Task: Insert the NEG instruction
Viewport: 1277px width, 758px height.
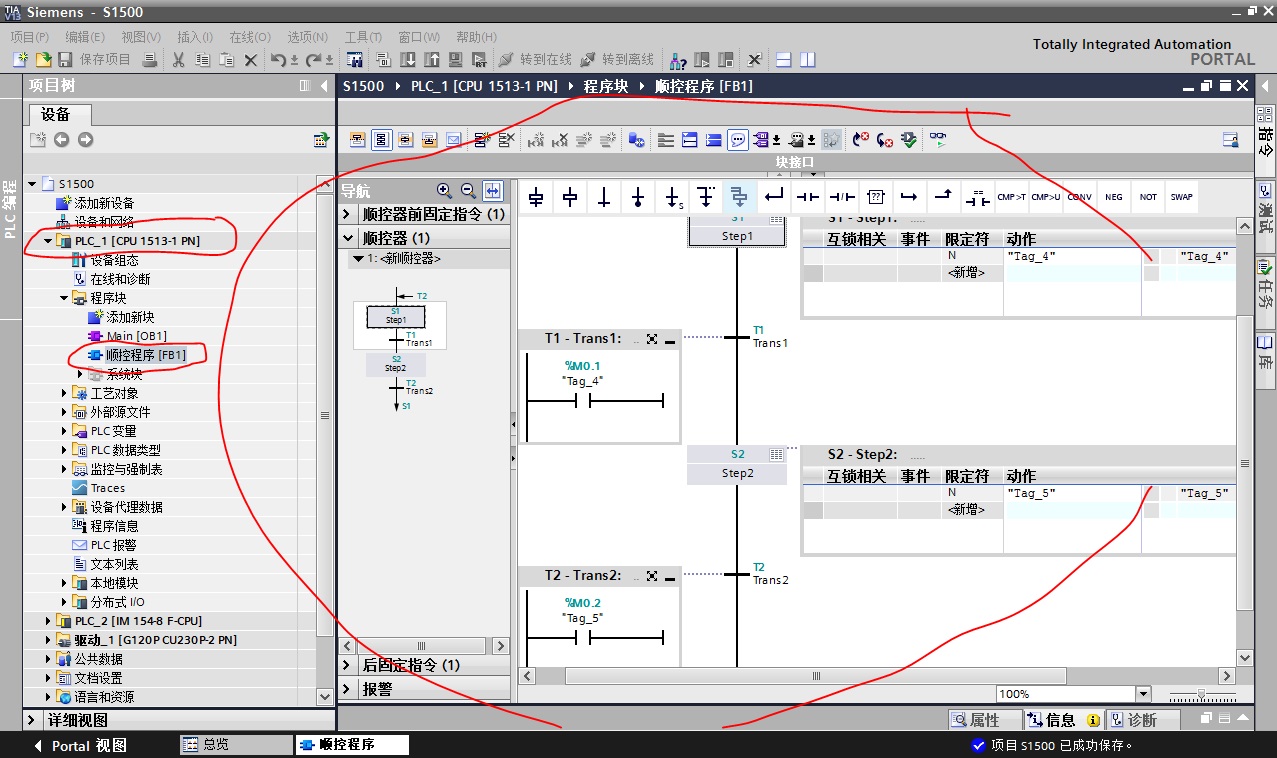Action: 1114,197
